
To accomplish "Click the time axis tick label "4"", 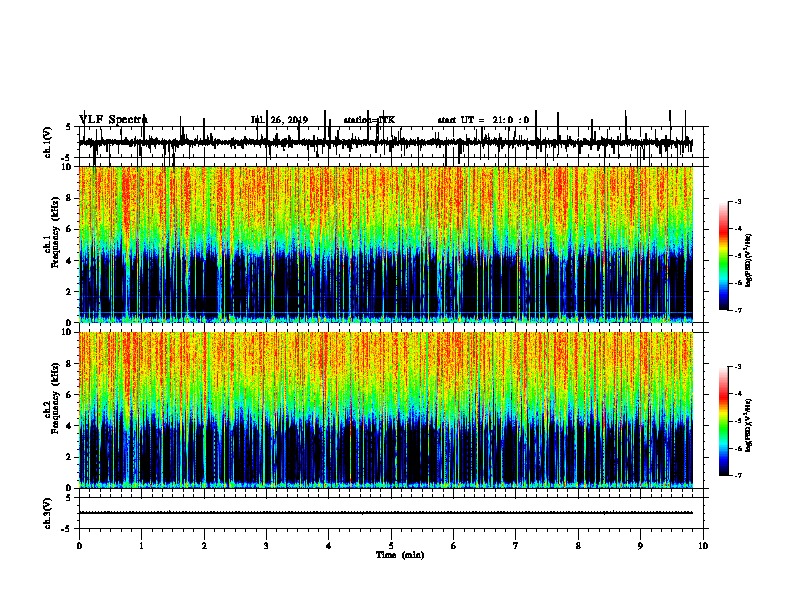I will click(329, 546).
